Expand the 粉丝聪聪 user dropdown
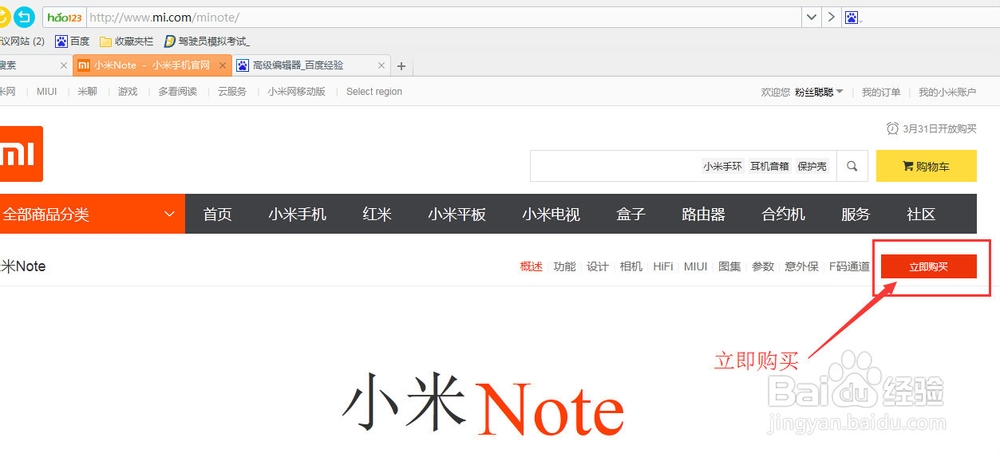This screenshot has width=1000, height=457. (x=819, y=92)
